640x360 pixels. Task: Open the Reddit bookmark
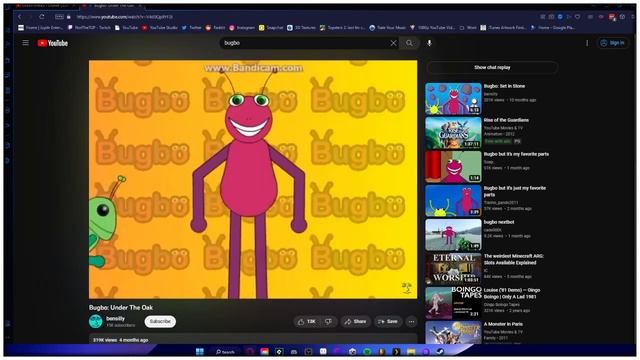click(215, 28)
